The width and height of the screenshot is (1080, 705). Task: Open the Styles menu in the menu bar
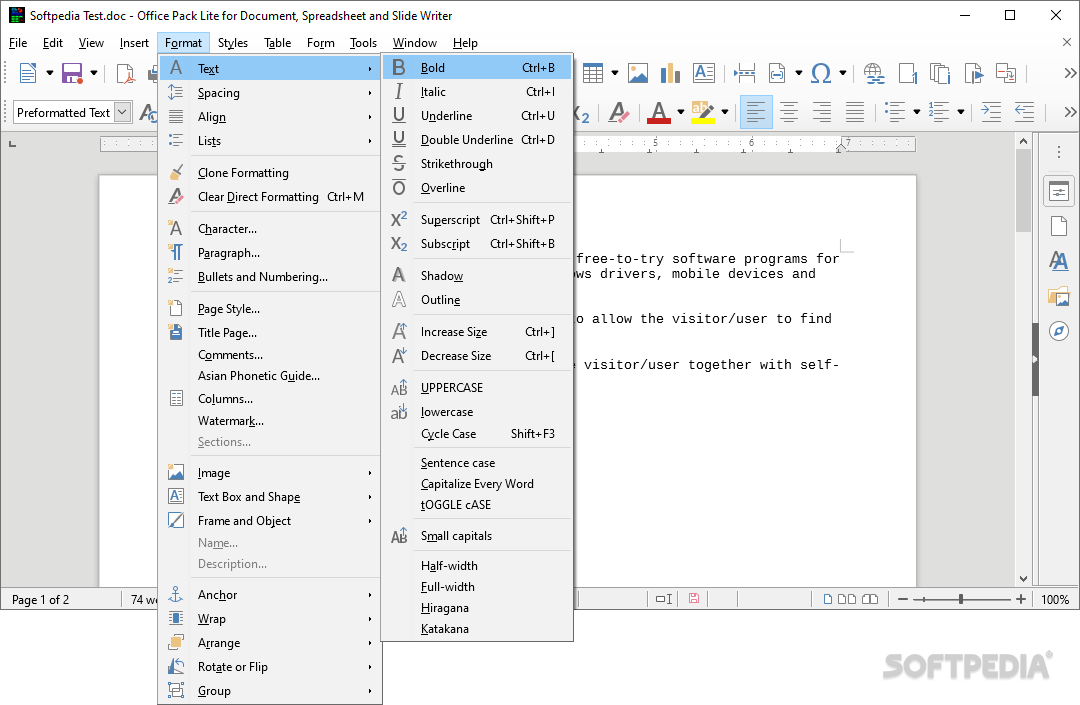point(233,43)
